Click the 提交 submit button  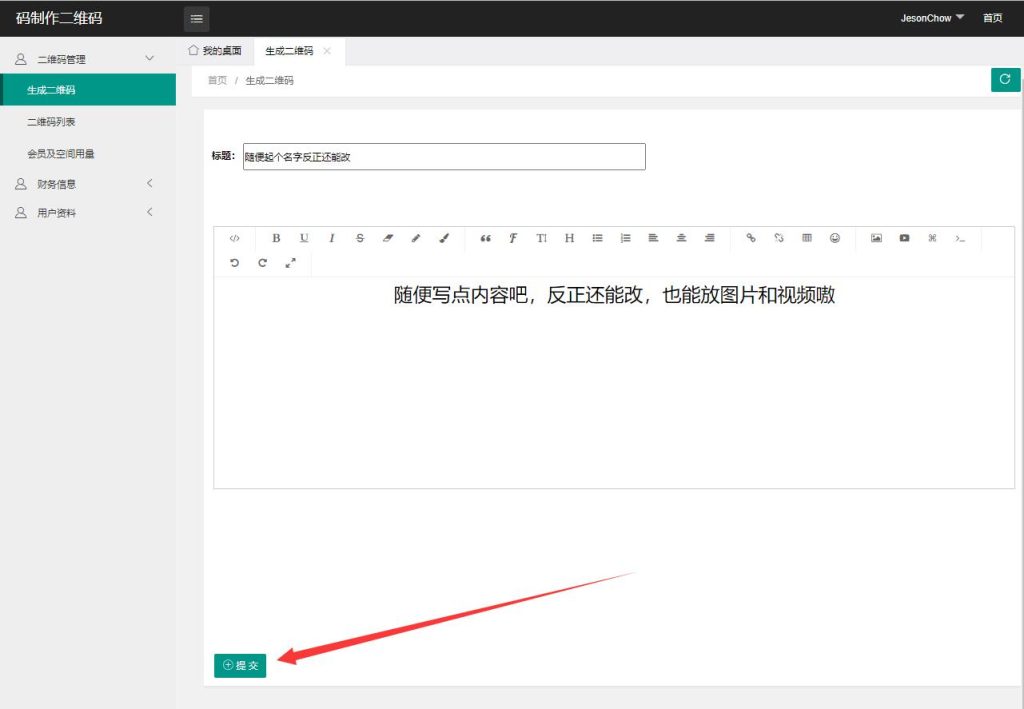point(240,665)
